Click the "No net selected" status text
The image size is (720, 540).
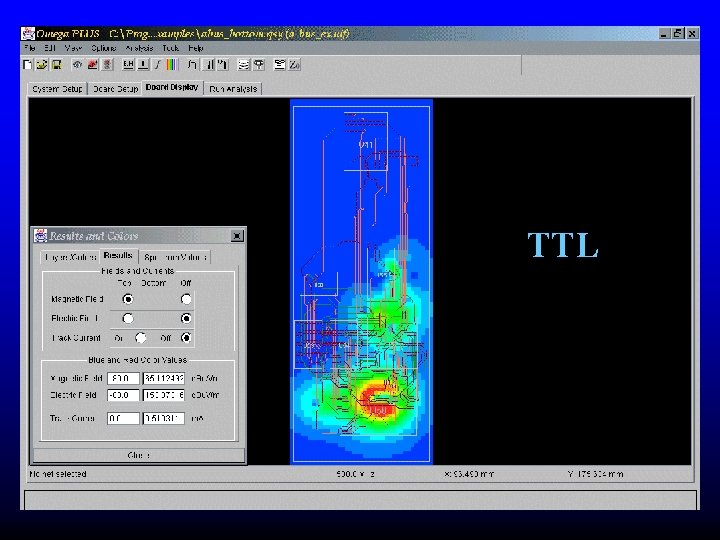(58, 474)
